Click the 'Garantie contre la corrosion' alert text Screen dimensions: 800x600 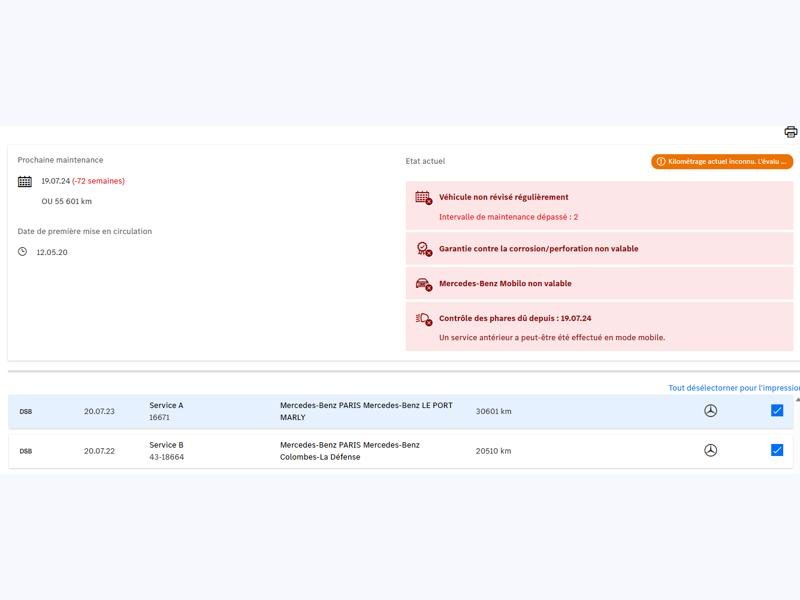pos(538,249)
